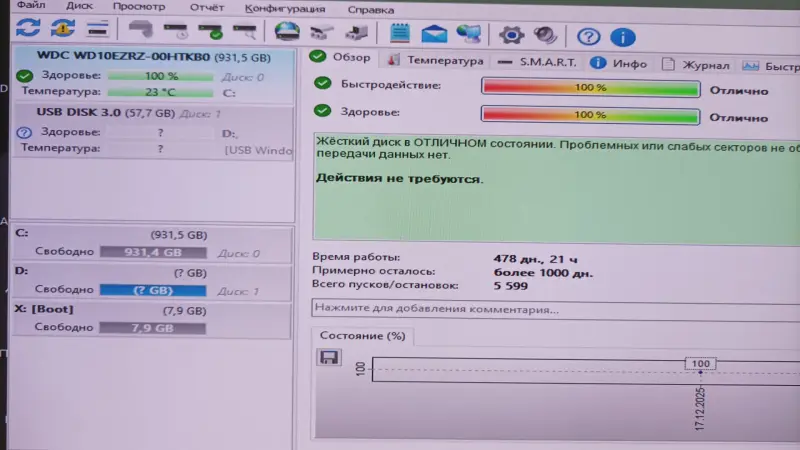Switch to the Журнал tab
This screenshot has width=800, height=450.
coord(695,65)
